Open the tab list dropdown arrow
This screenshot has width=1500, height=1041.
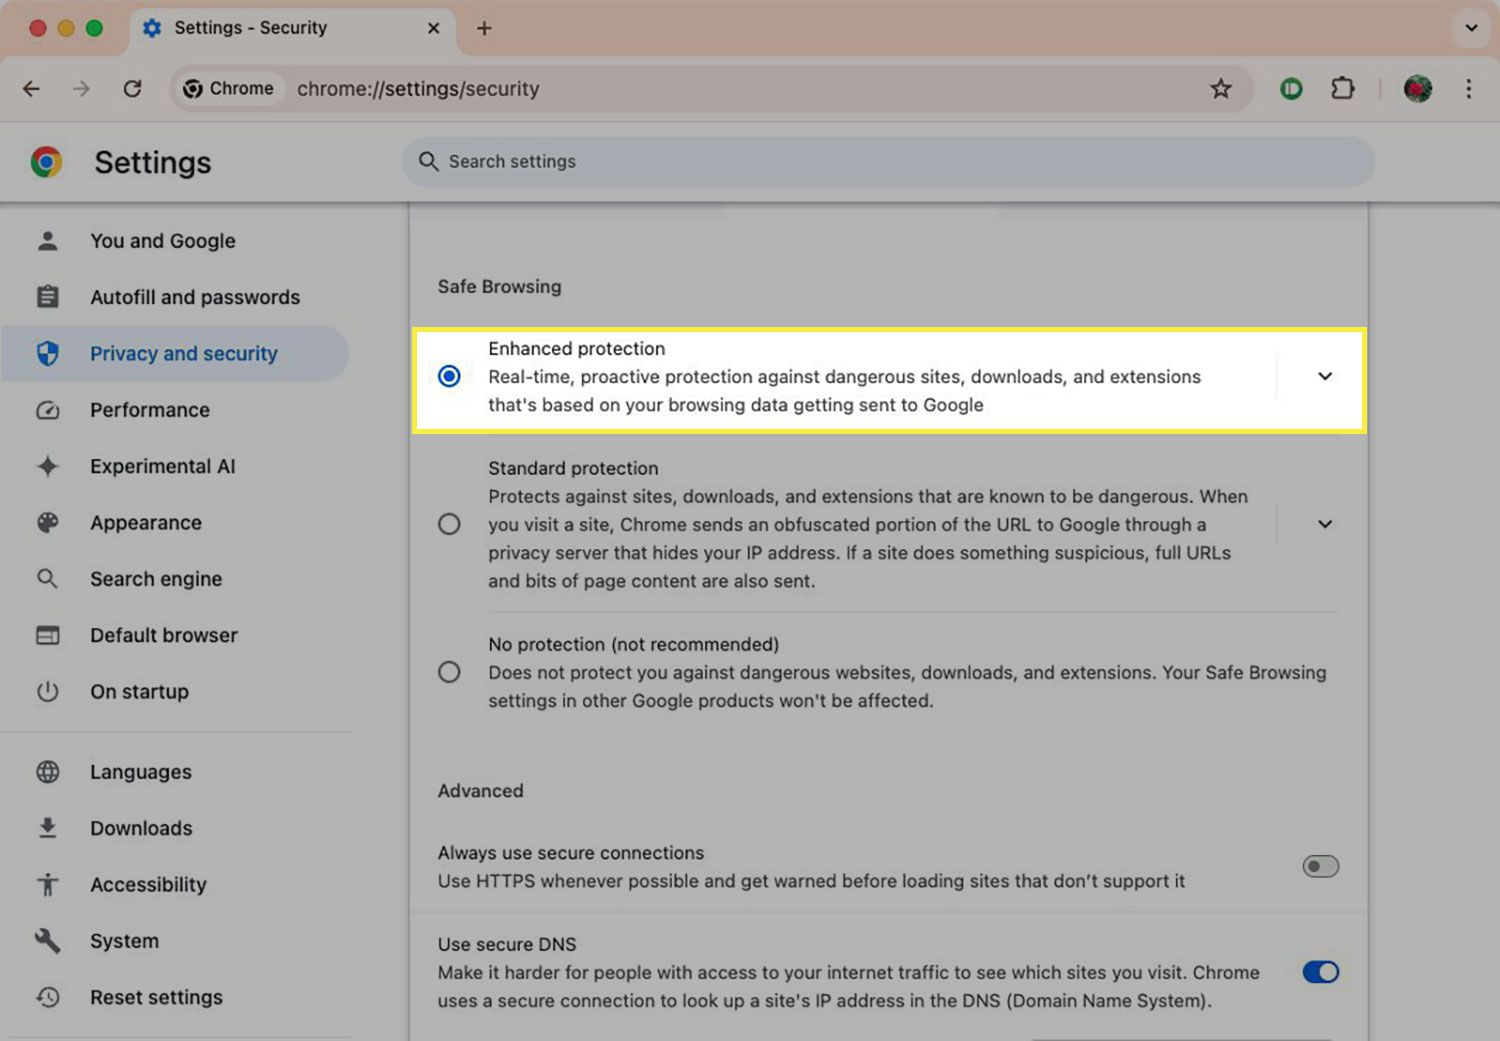click(1471, 28)
